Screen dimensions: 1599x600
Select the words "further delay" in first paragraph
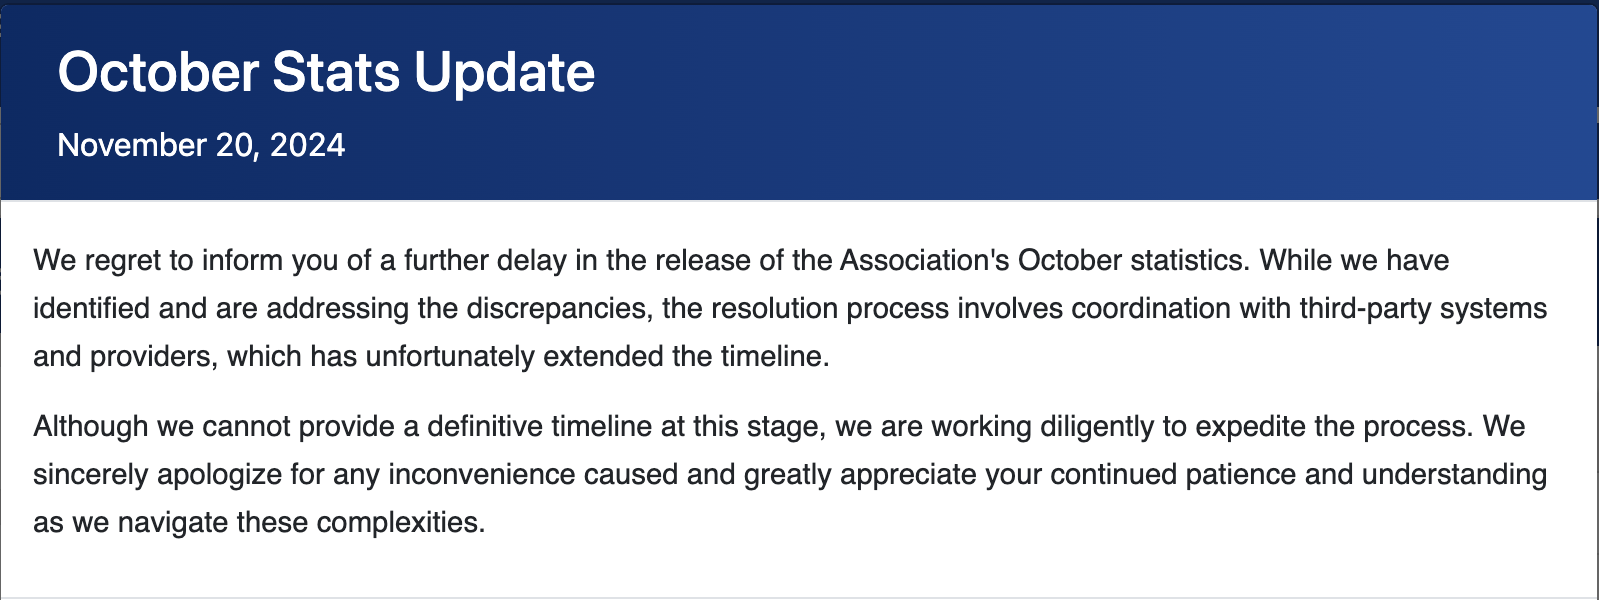tap(485, 261)
